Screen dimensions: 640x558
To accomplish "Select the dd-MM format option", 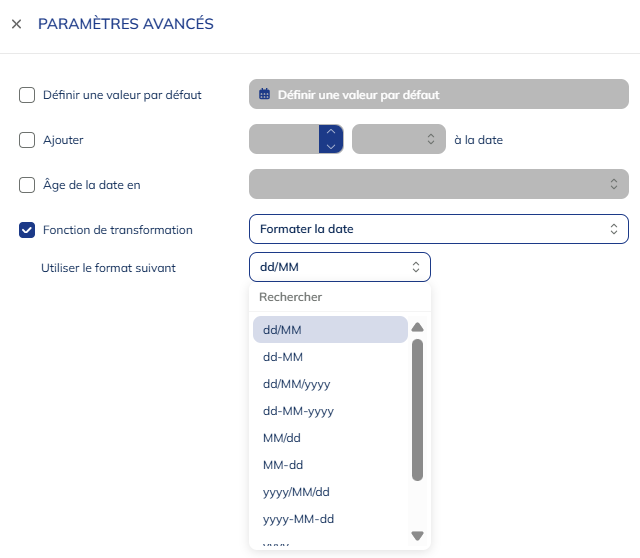I will click(283, 357).
